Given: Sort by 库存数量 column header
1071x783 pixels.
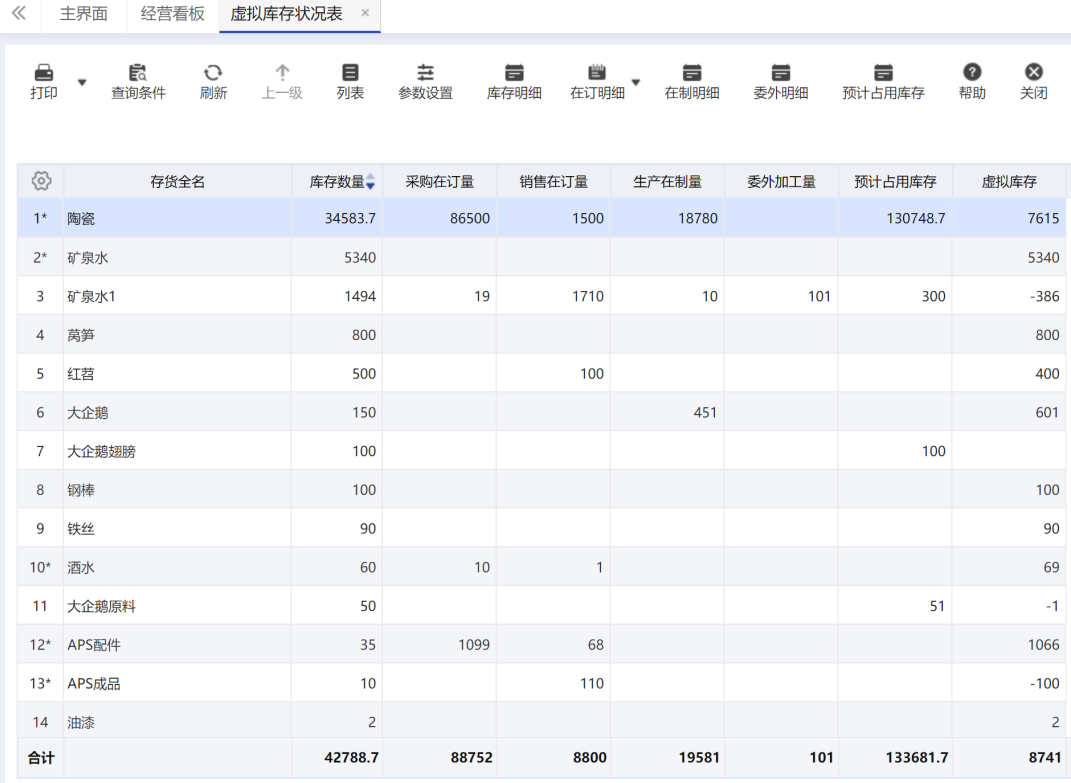Looking at the screenshot, I should pos(337,182).
